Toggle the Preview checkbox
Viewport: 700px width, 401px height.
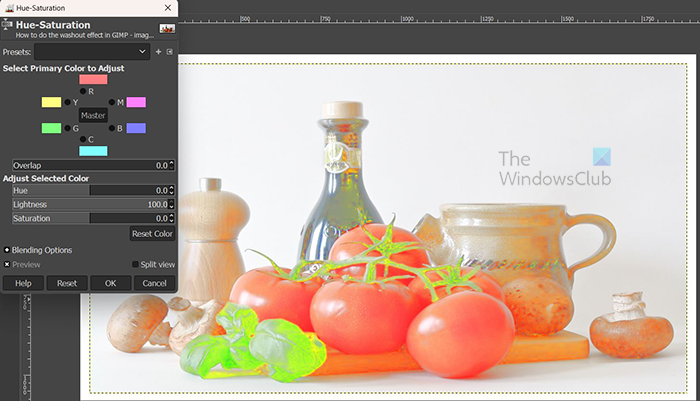point(7,264)
